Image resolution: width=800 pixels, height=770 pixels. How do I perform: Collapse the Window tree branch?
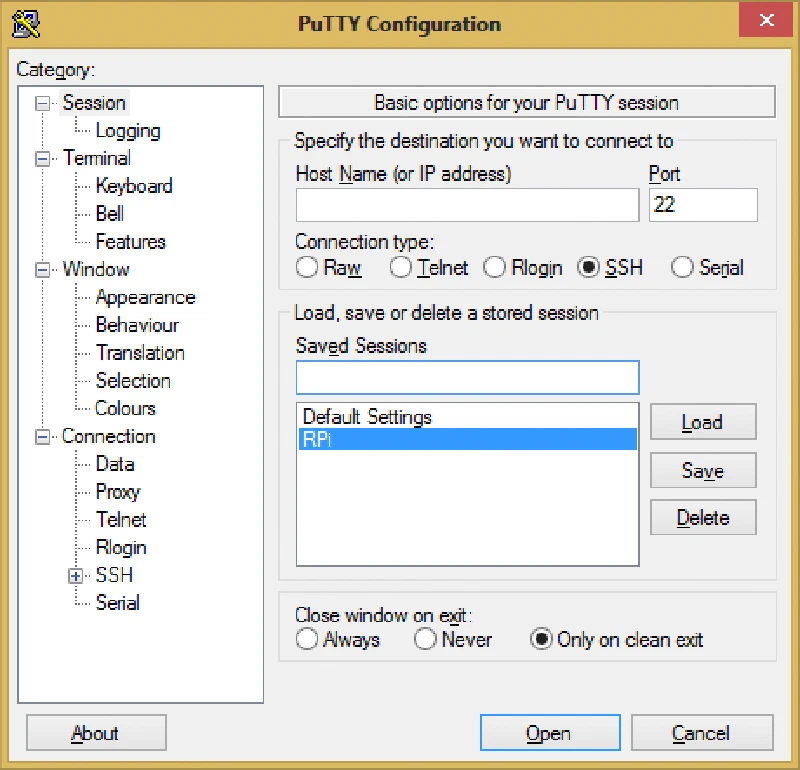coord(41,269)
